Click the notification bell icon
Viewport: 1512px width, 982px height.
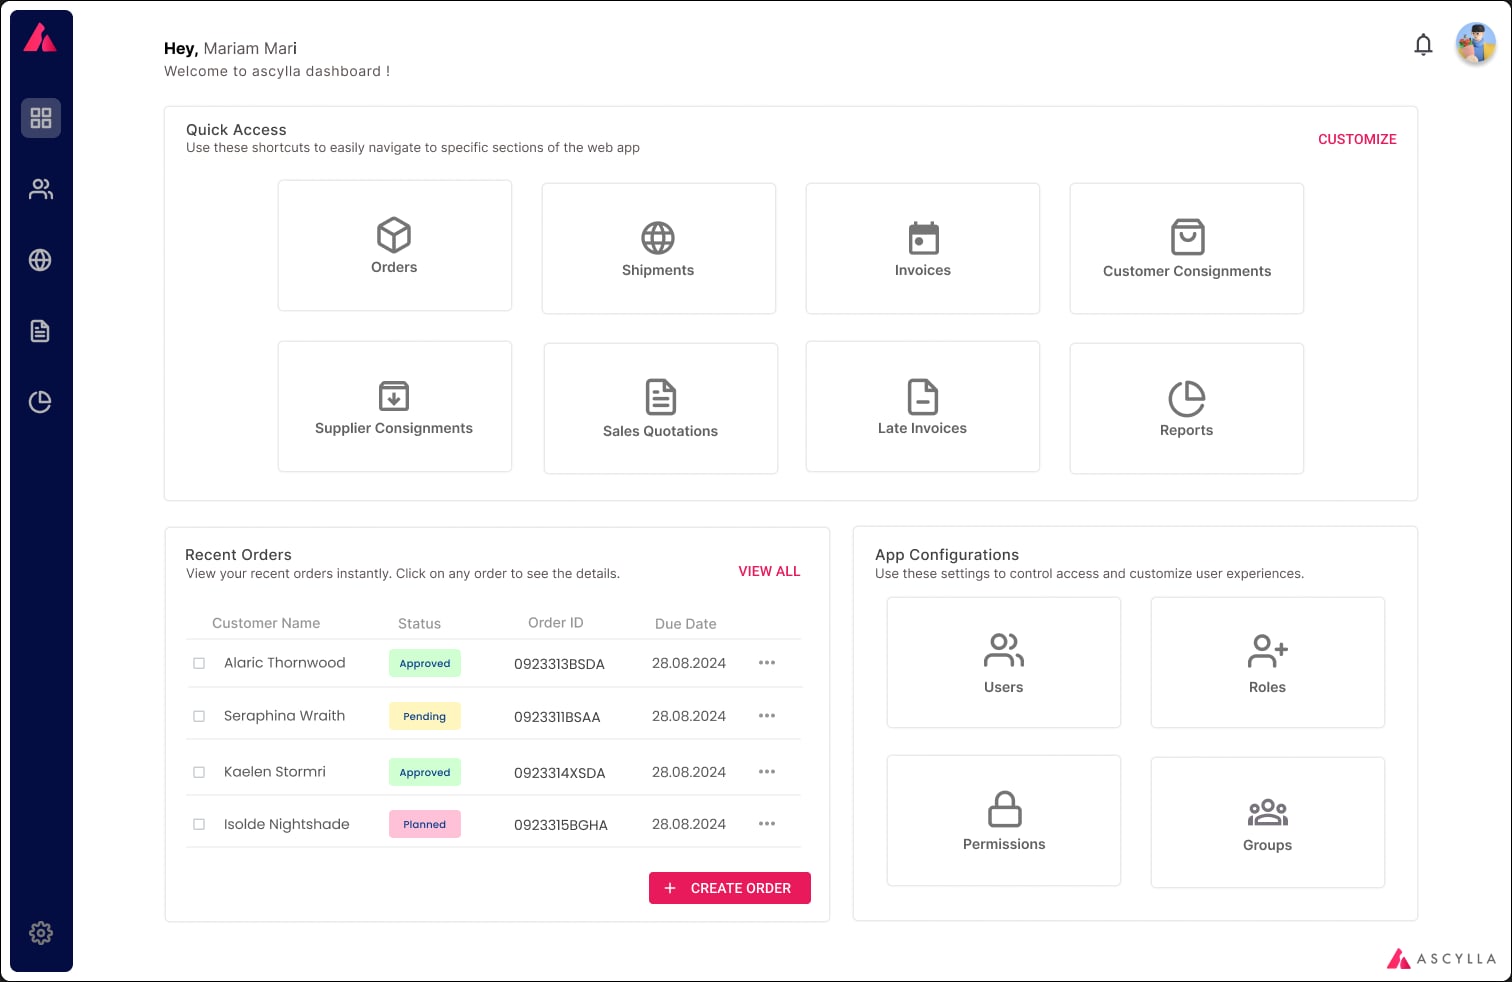click(x=1424, y=44)
